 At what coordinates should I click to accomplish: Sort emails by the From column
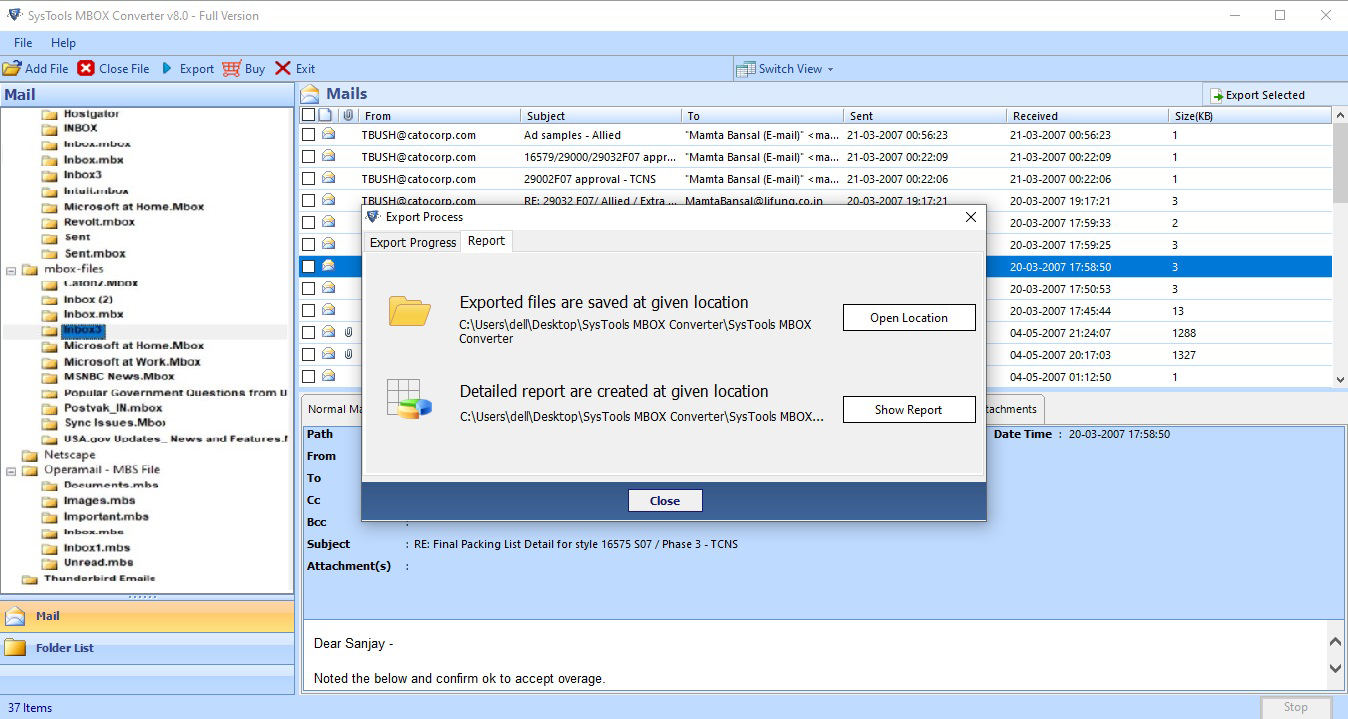click(439, 116)
